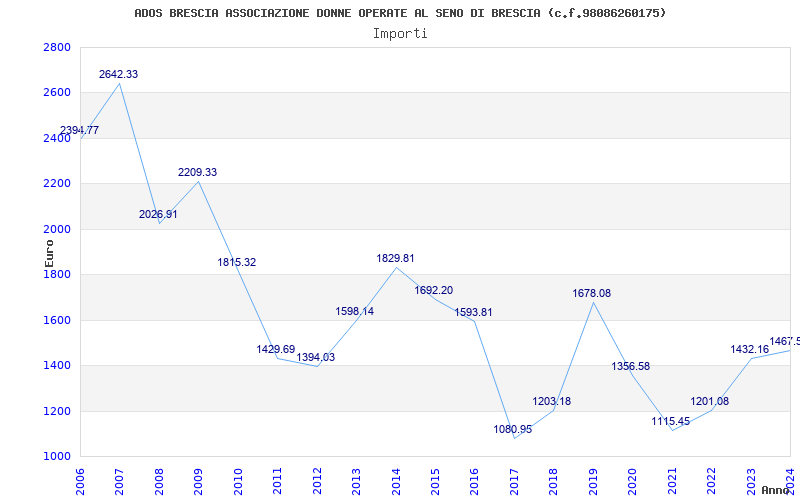Click the Anno axis label

pyautogui.click(x=777, y=490)
